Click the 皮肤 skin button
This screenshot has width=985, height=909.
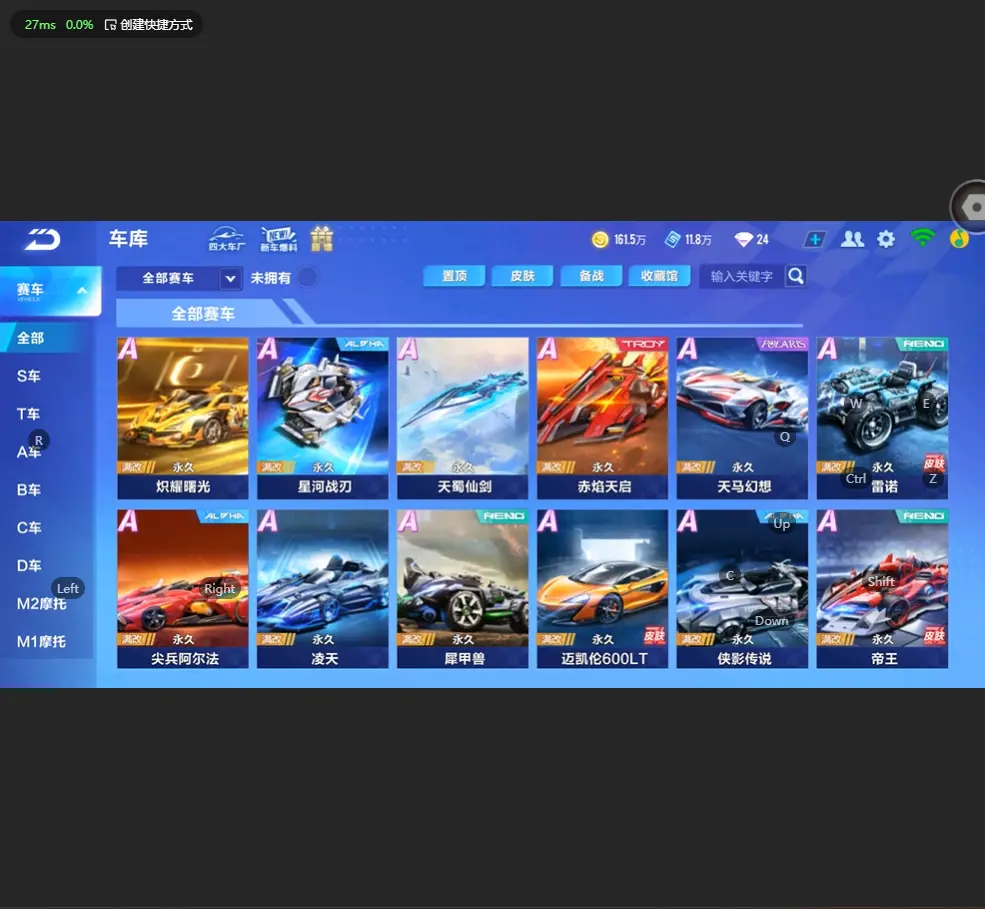(522, 276)
